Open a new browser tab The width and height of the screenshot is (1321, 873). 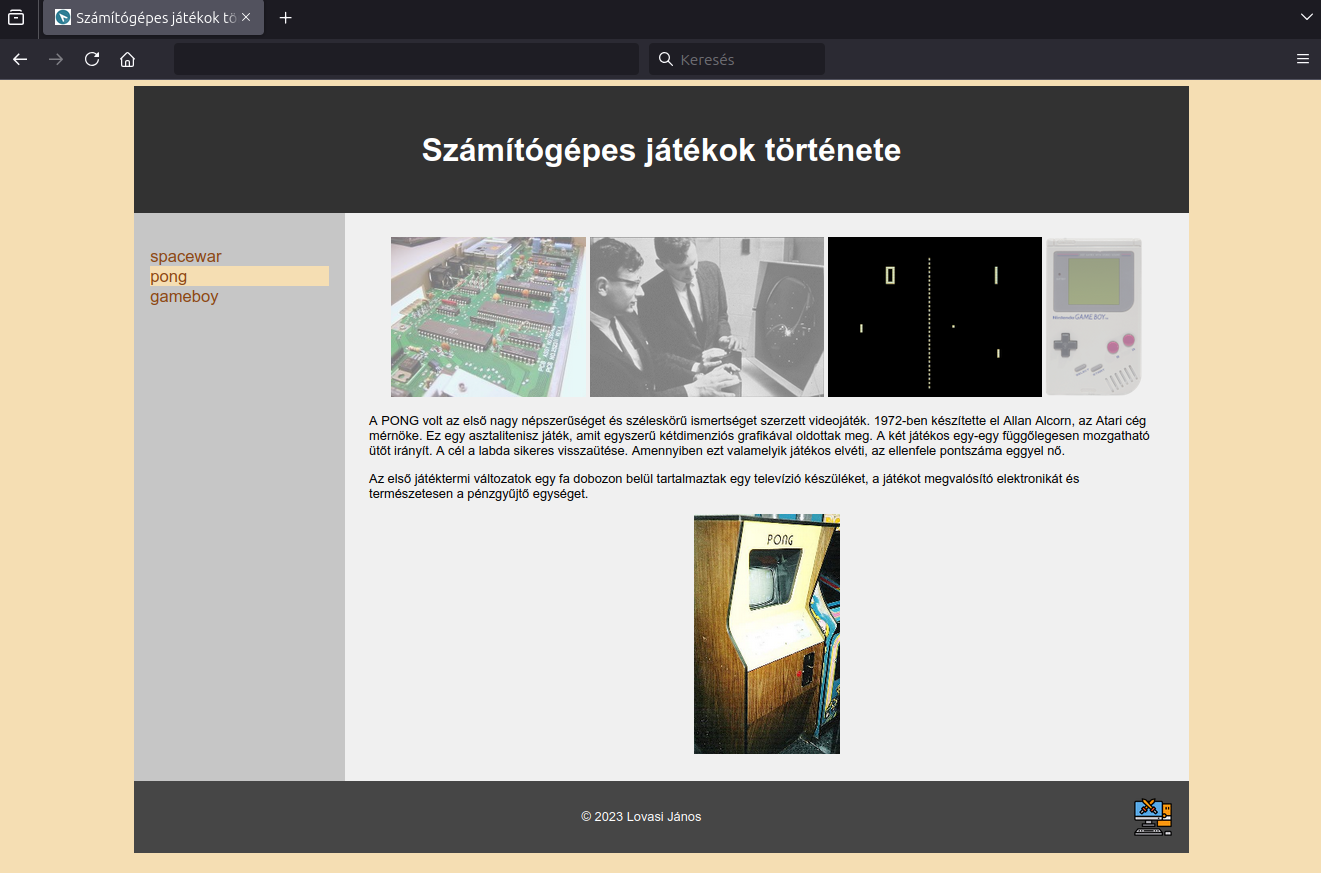pyautogui.click(x=286, y=18)
